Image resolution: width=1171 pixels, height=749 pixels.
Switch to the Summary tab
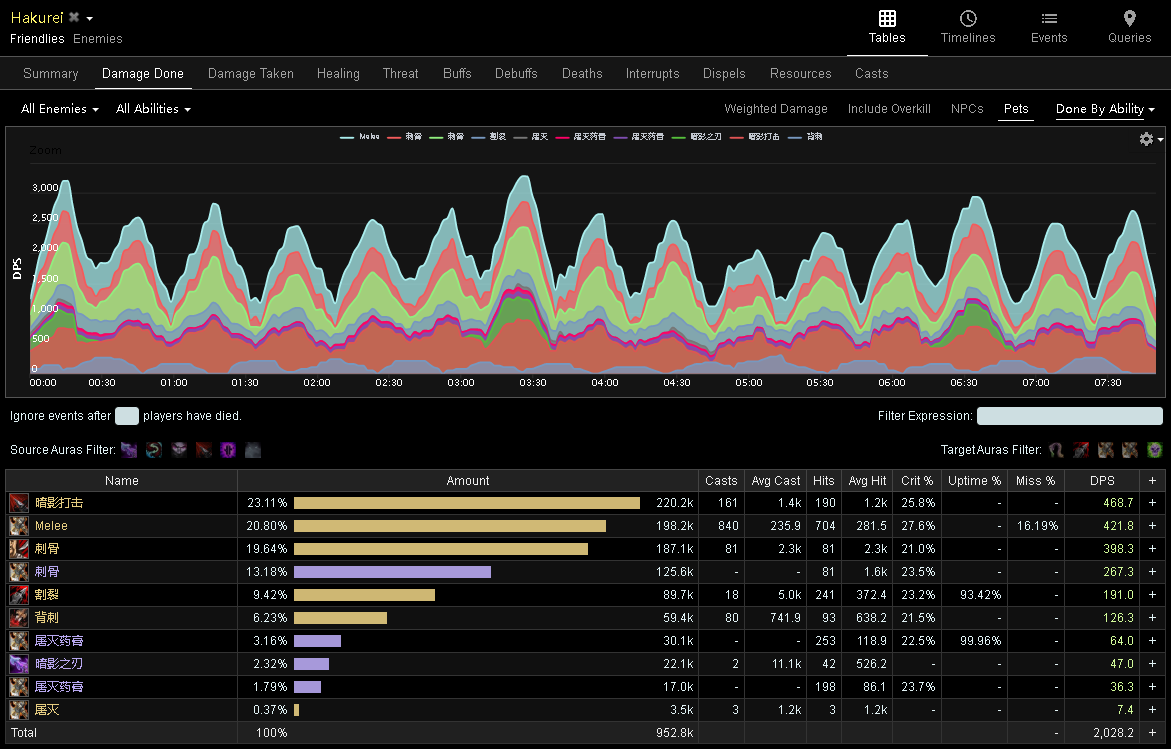coord(51,73)
